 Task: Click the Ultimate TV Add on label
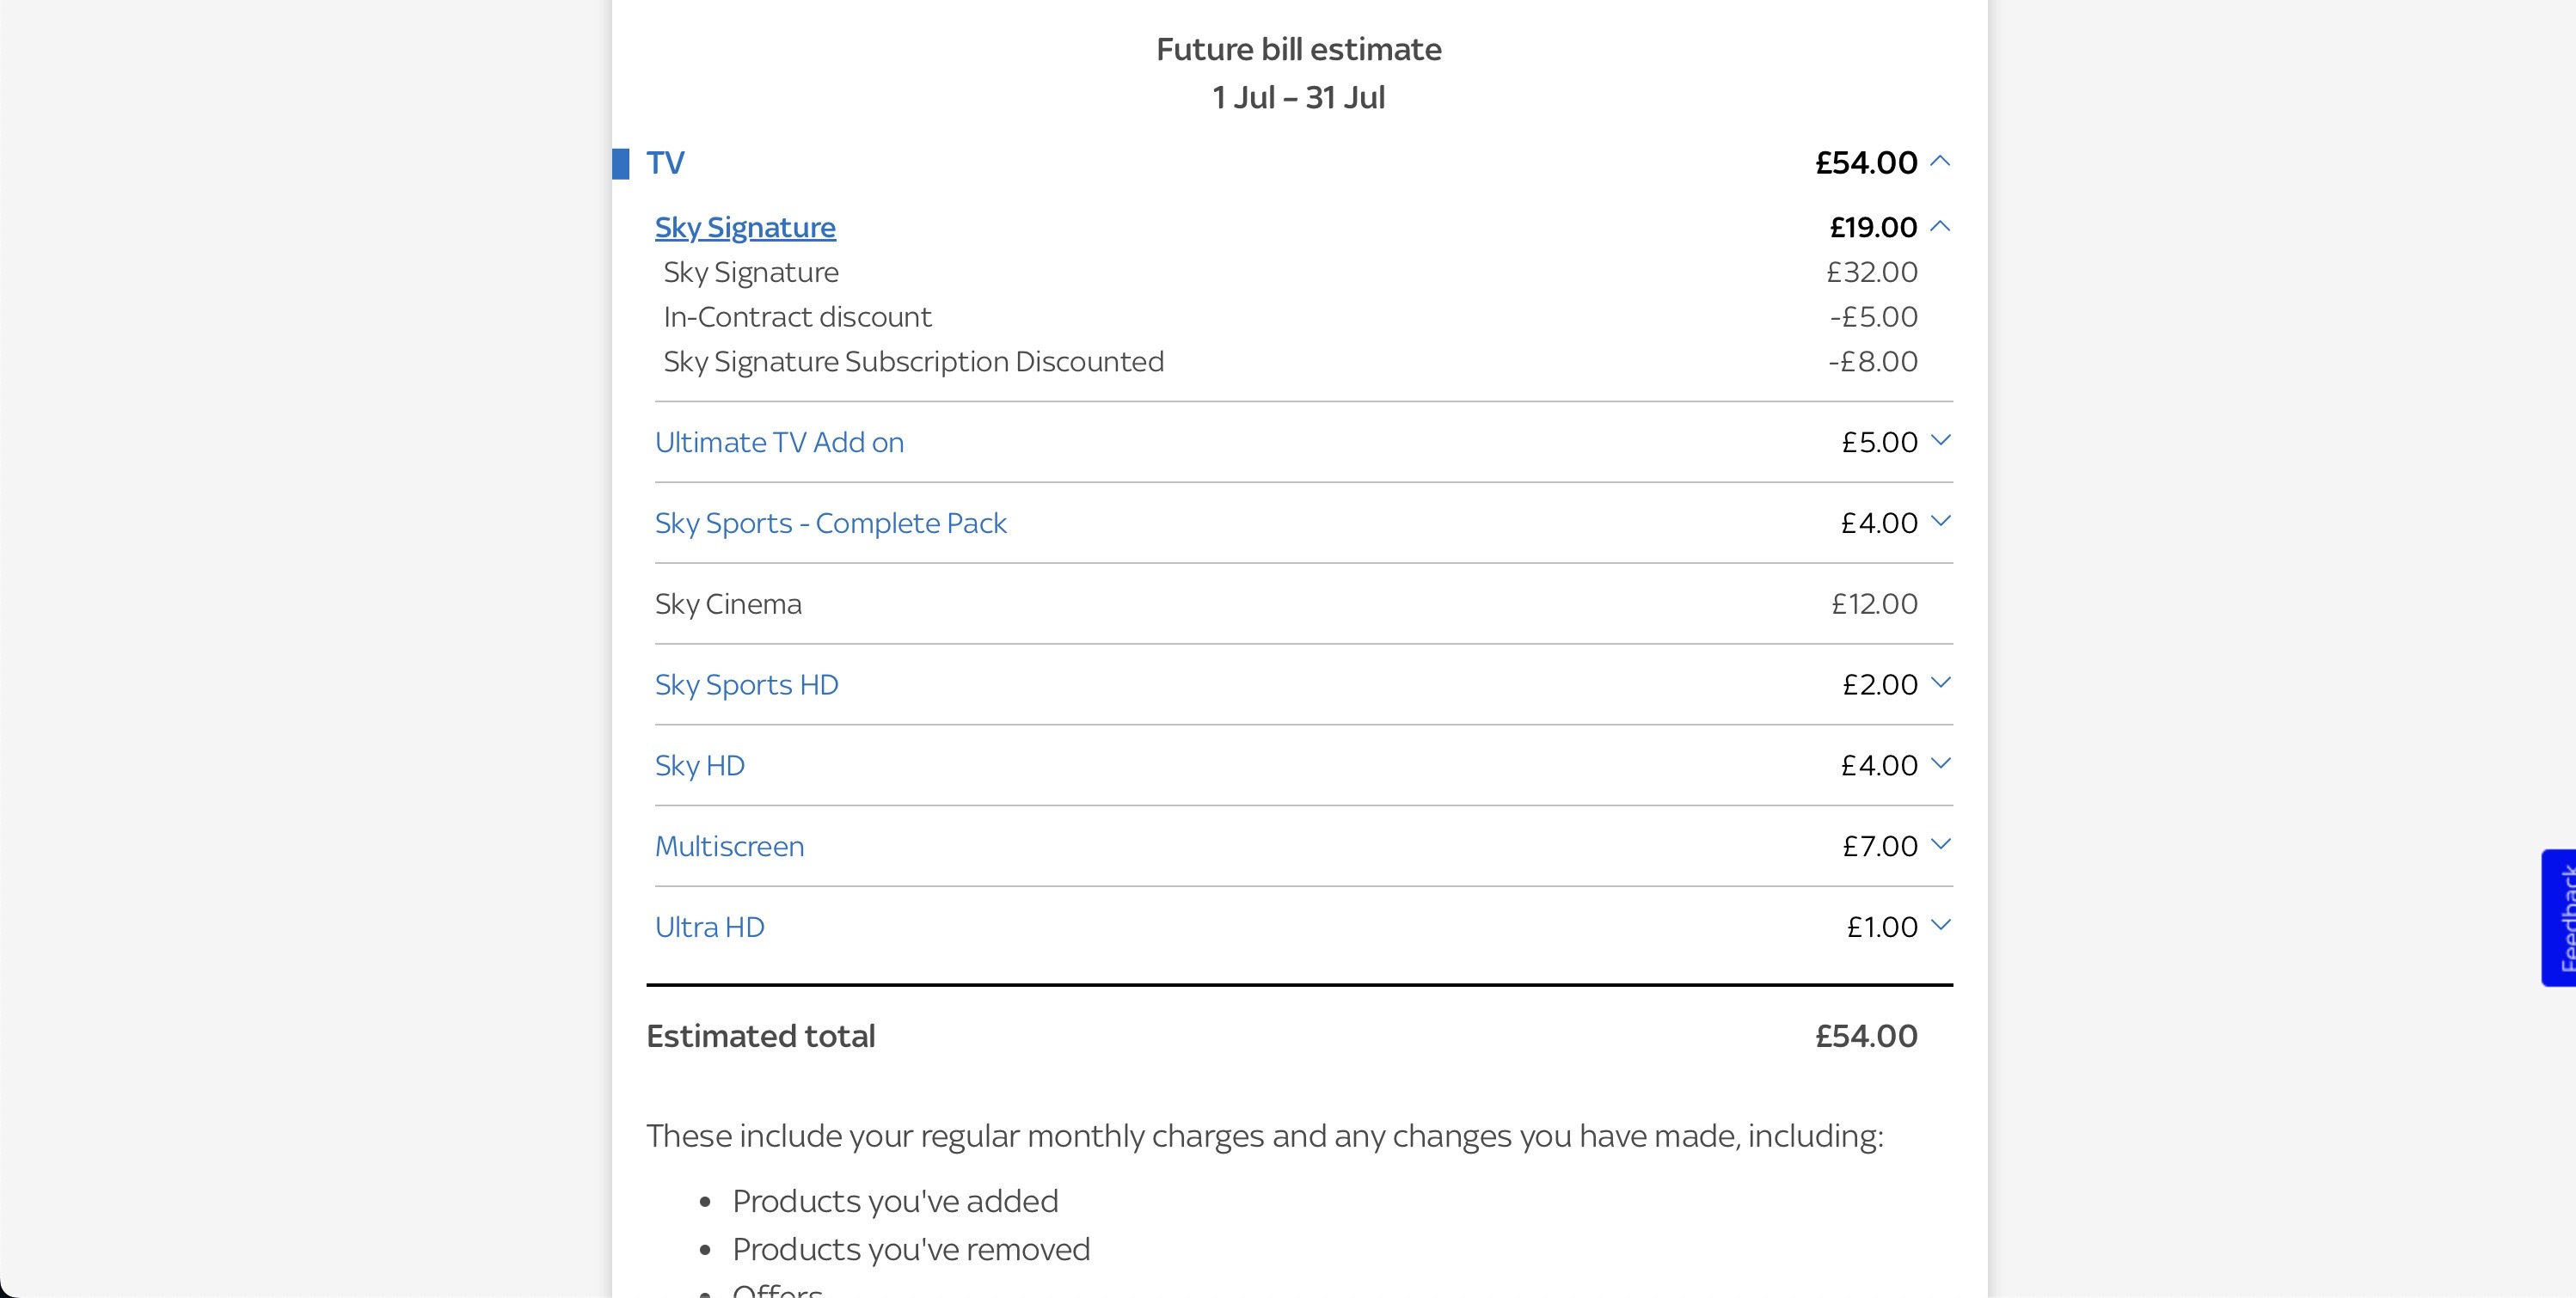point(779,442)
